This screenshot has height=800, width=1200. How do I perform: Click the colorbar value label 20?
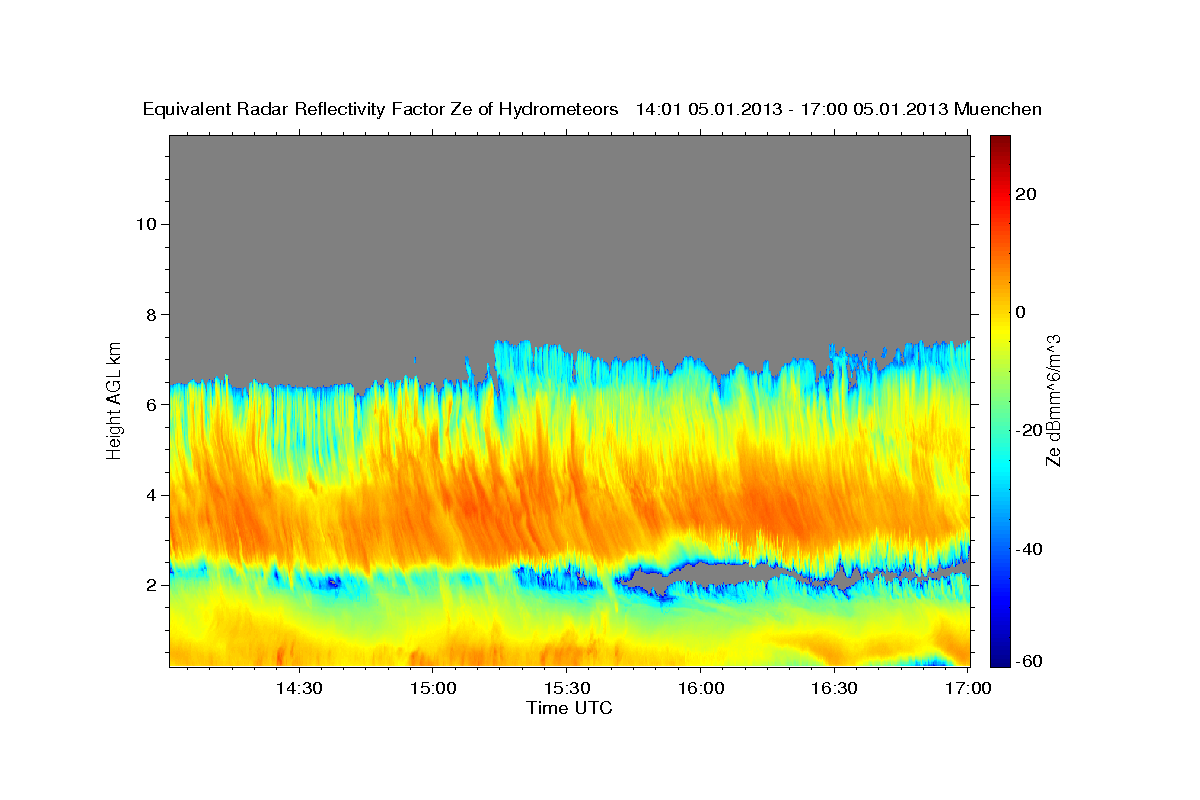point(1025,194)
